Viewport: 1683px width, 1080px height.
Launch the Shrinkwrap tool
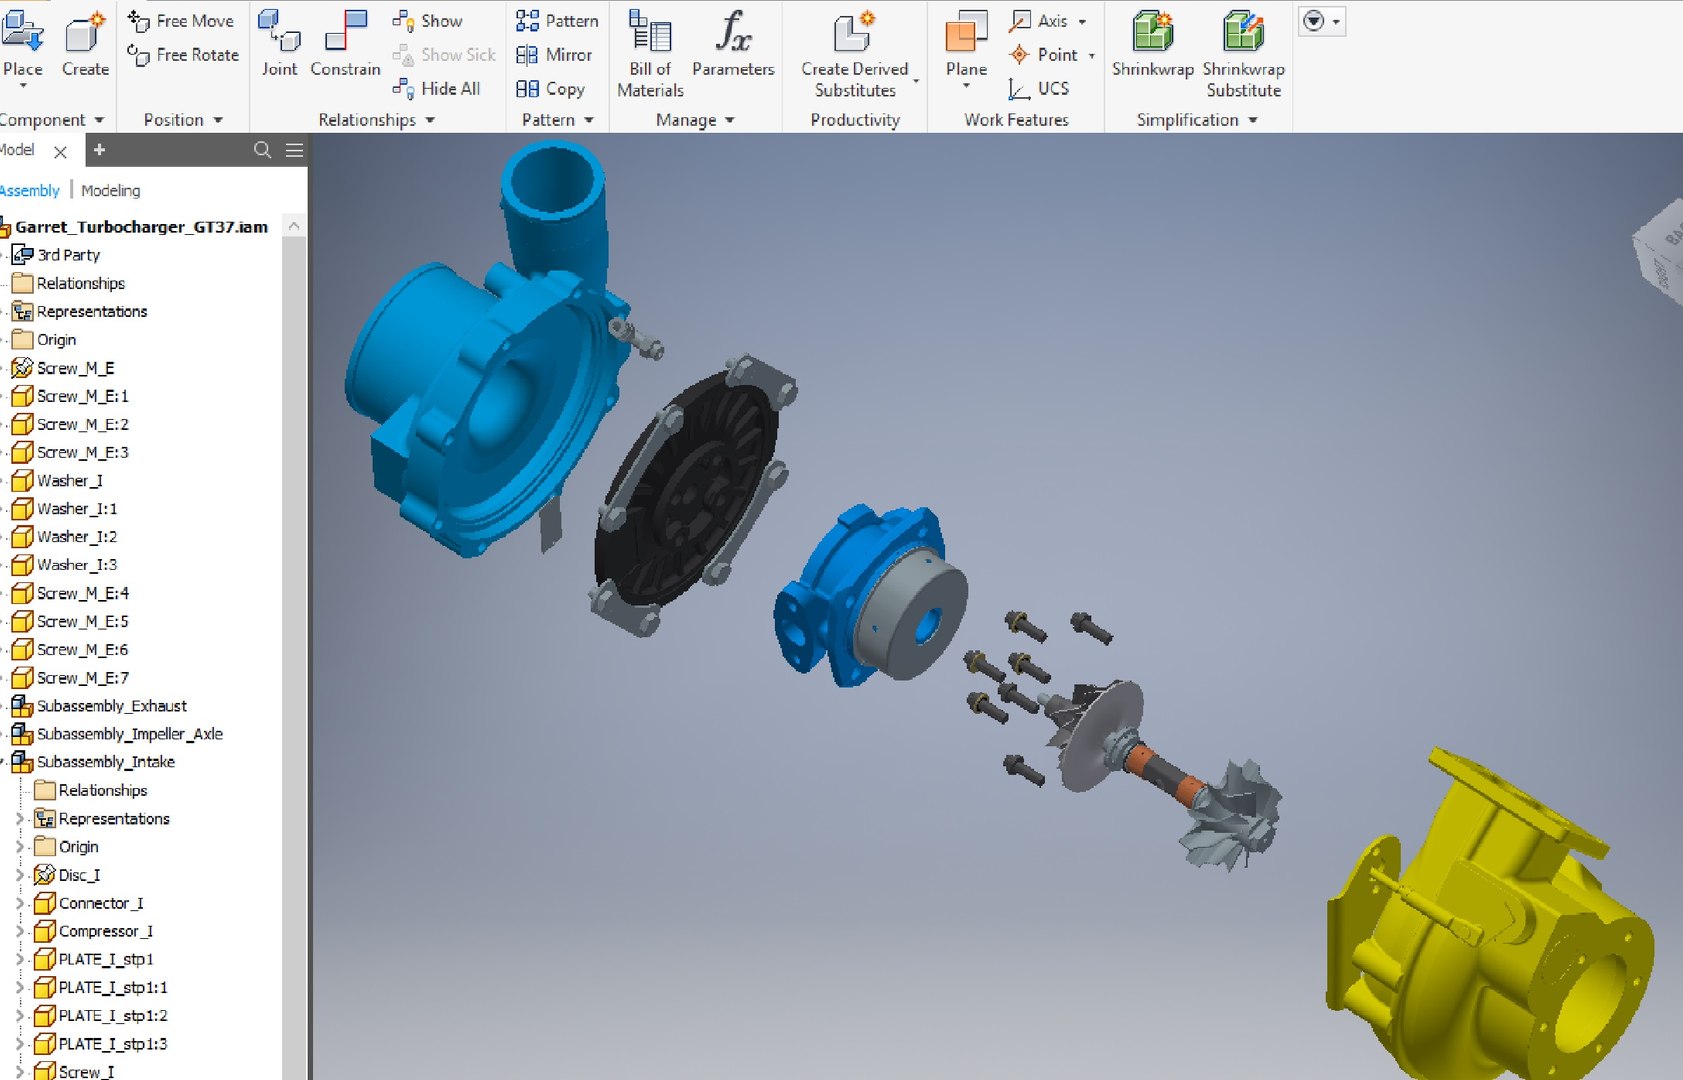click(1153, 44)
